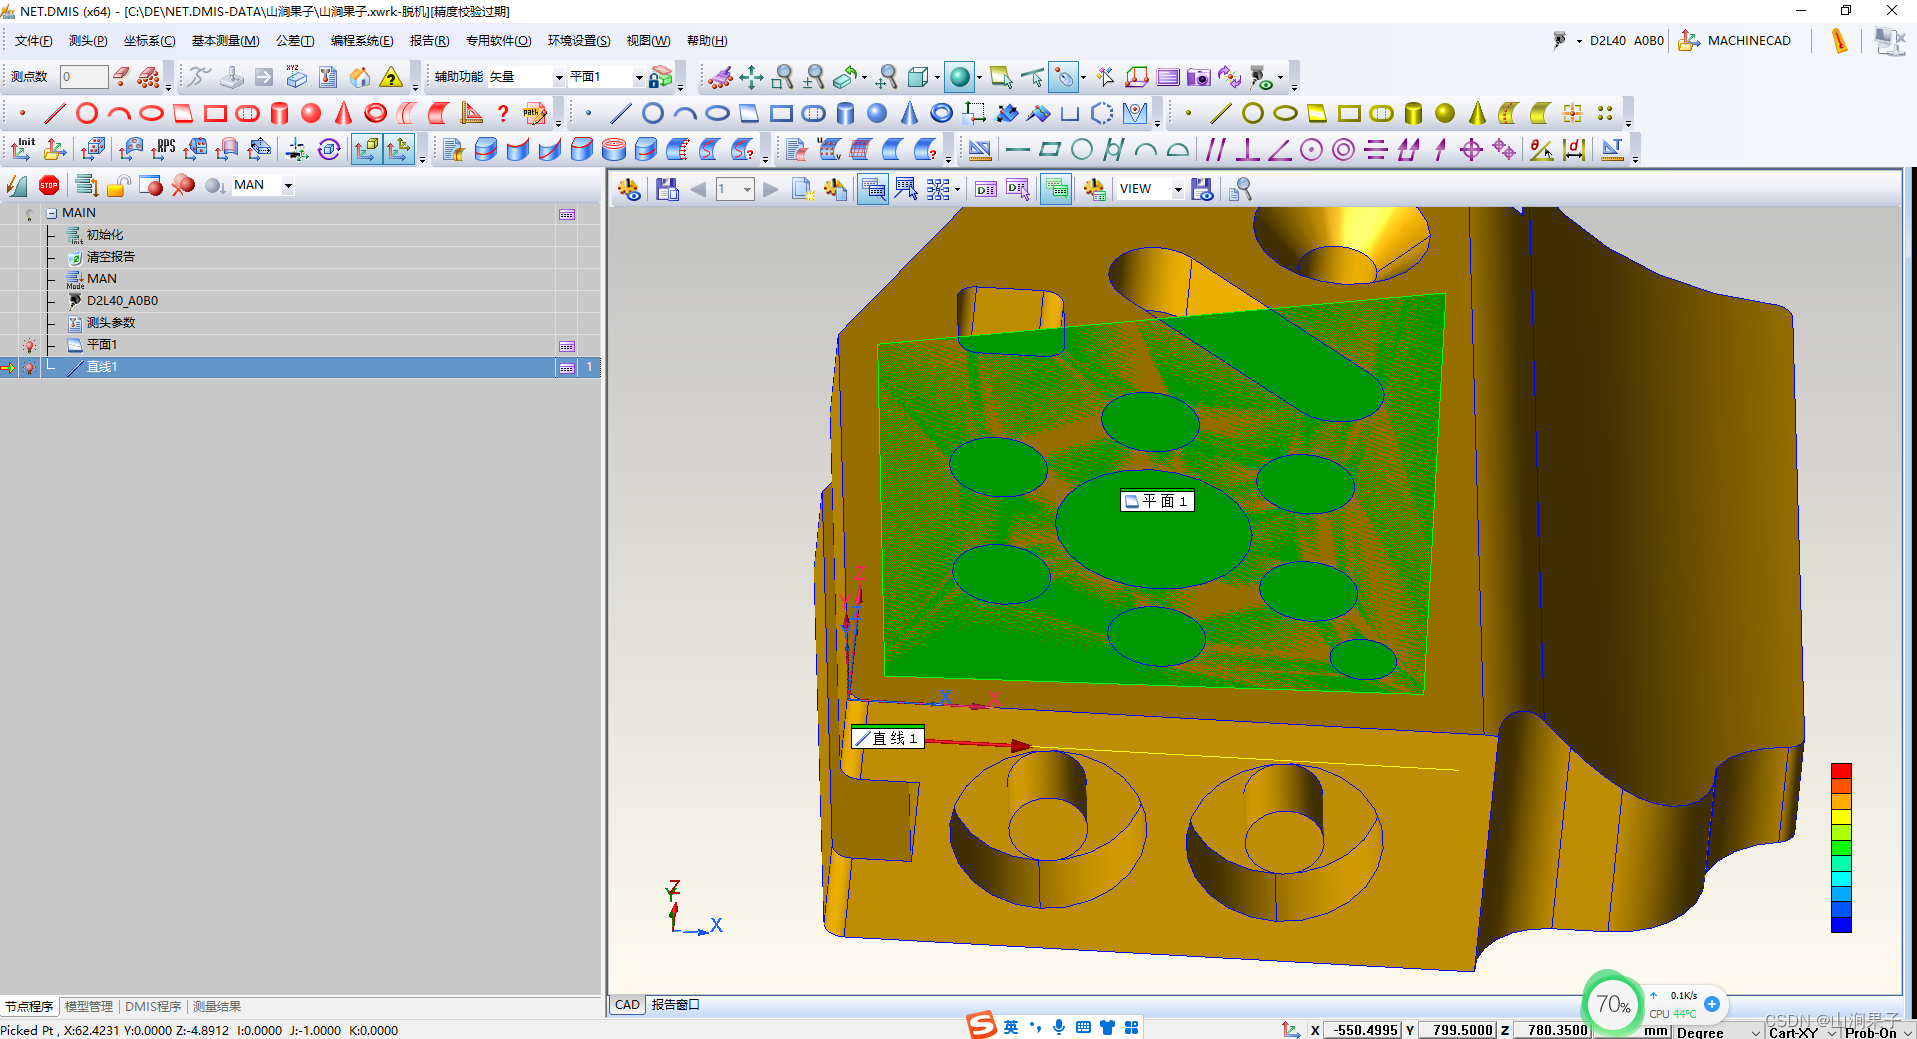
Task: Click the red STOP icon
Action: [x=49, y=185]
